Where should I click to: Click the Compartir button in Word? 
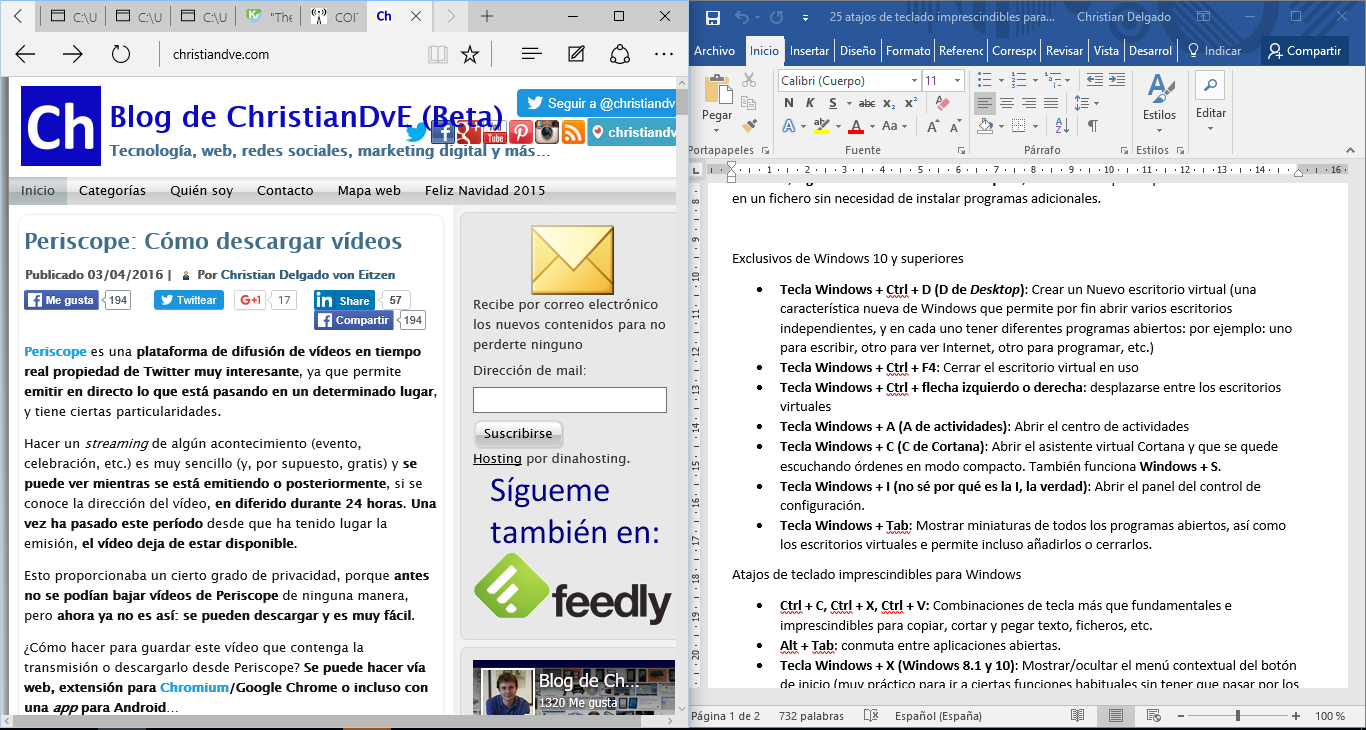pyautogui.click(x=1305, y=51)
